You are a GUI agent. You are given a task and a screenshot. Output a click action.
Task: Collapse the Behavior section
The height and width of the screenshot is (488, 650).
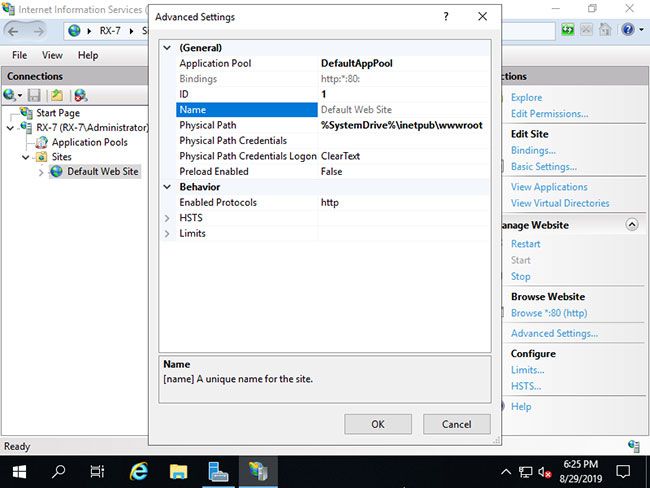167,187
